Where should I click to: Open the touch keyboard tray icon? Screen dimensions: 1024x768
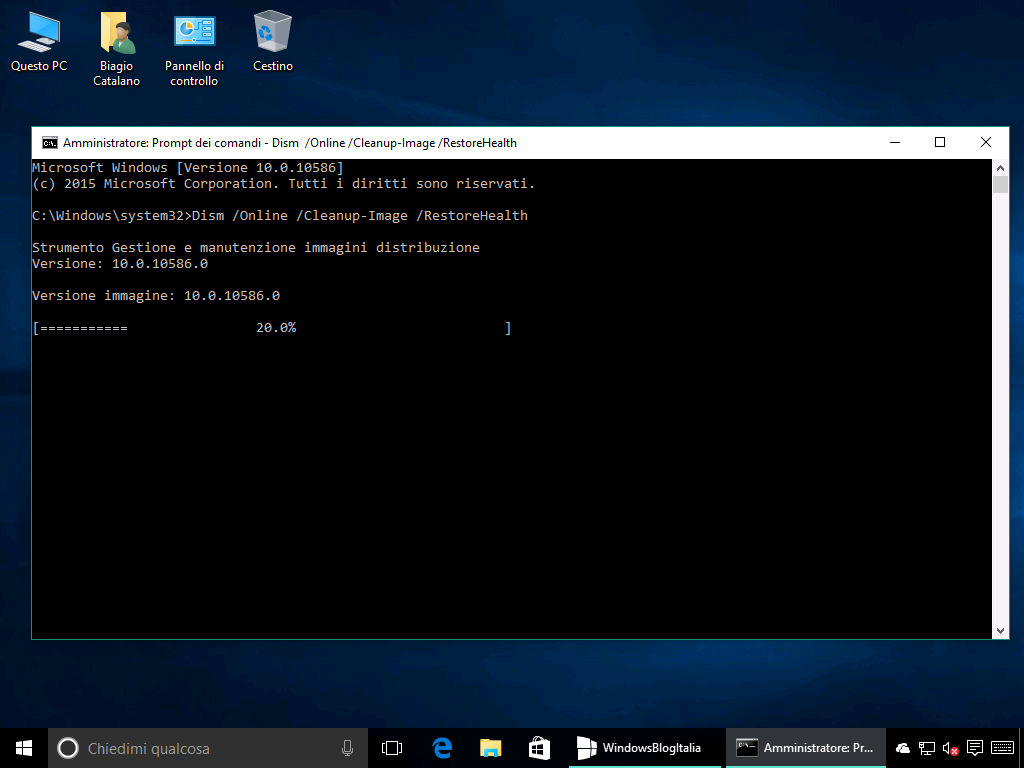pyautogui.click(x=1001, y=748)
